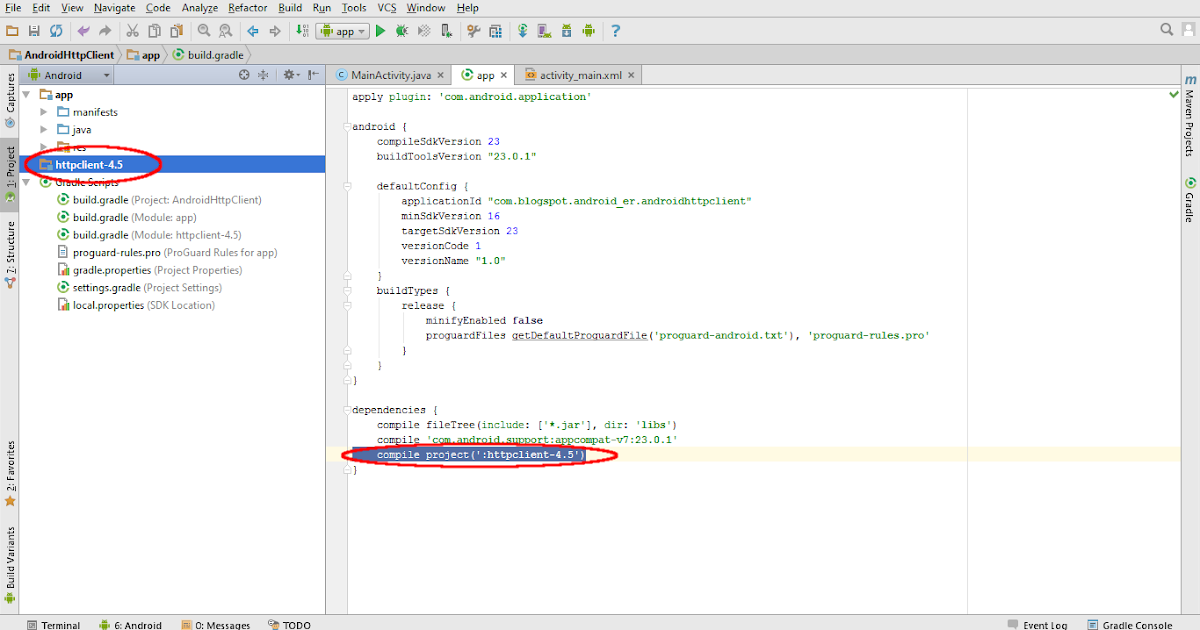Toggle the Captures side panel

(x=10, y=100)
